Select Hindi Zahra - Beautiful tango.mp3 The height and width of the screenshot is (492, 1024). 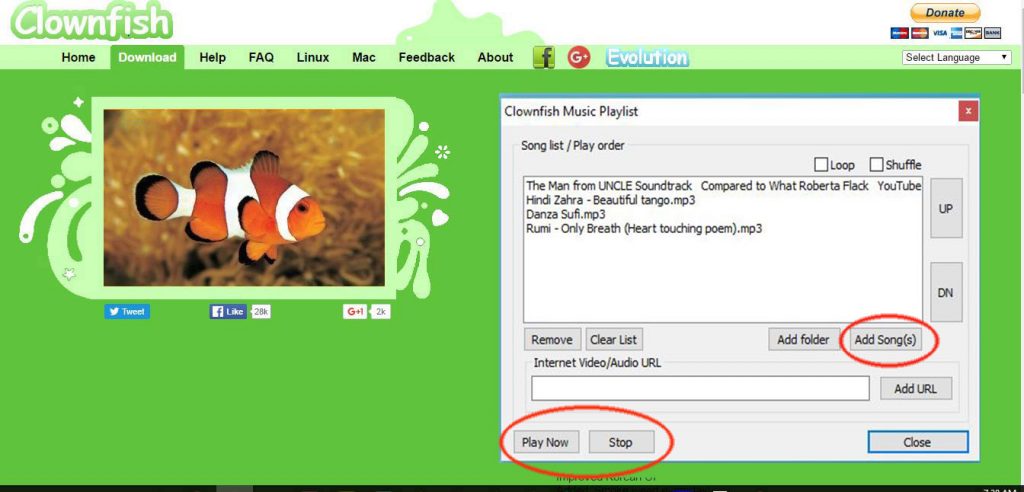pyautogui.click(x=611, y=200)
